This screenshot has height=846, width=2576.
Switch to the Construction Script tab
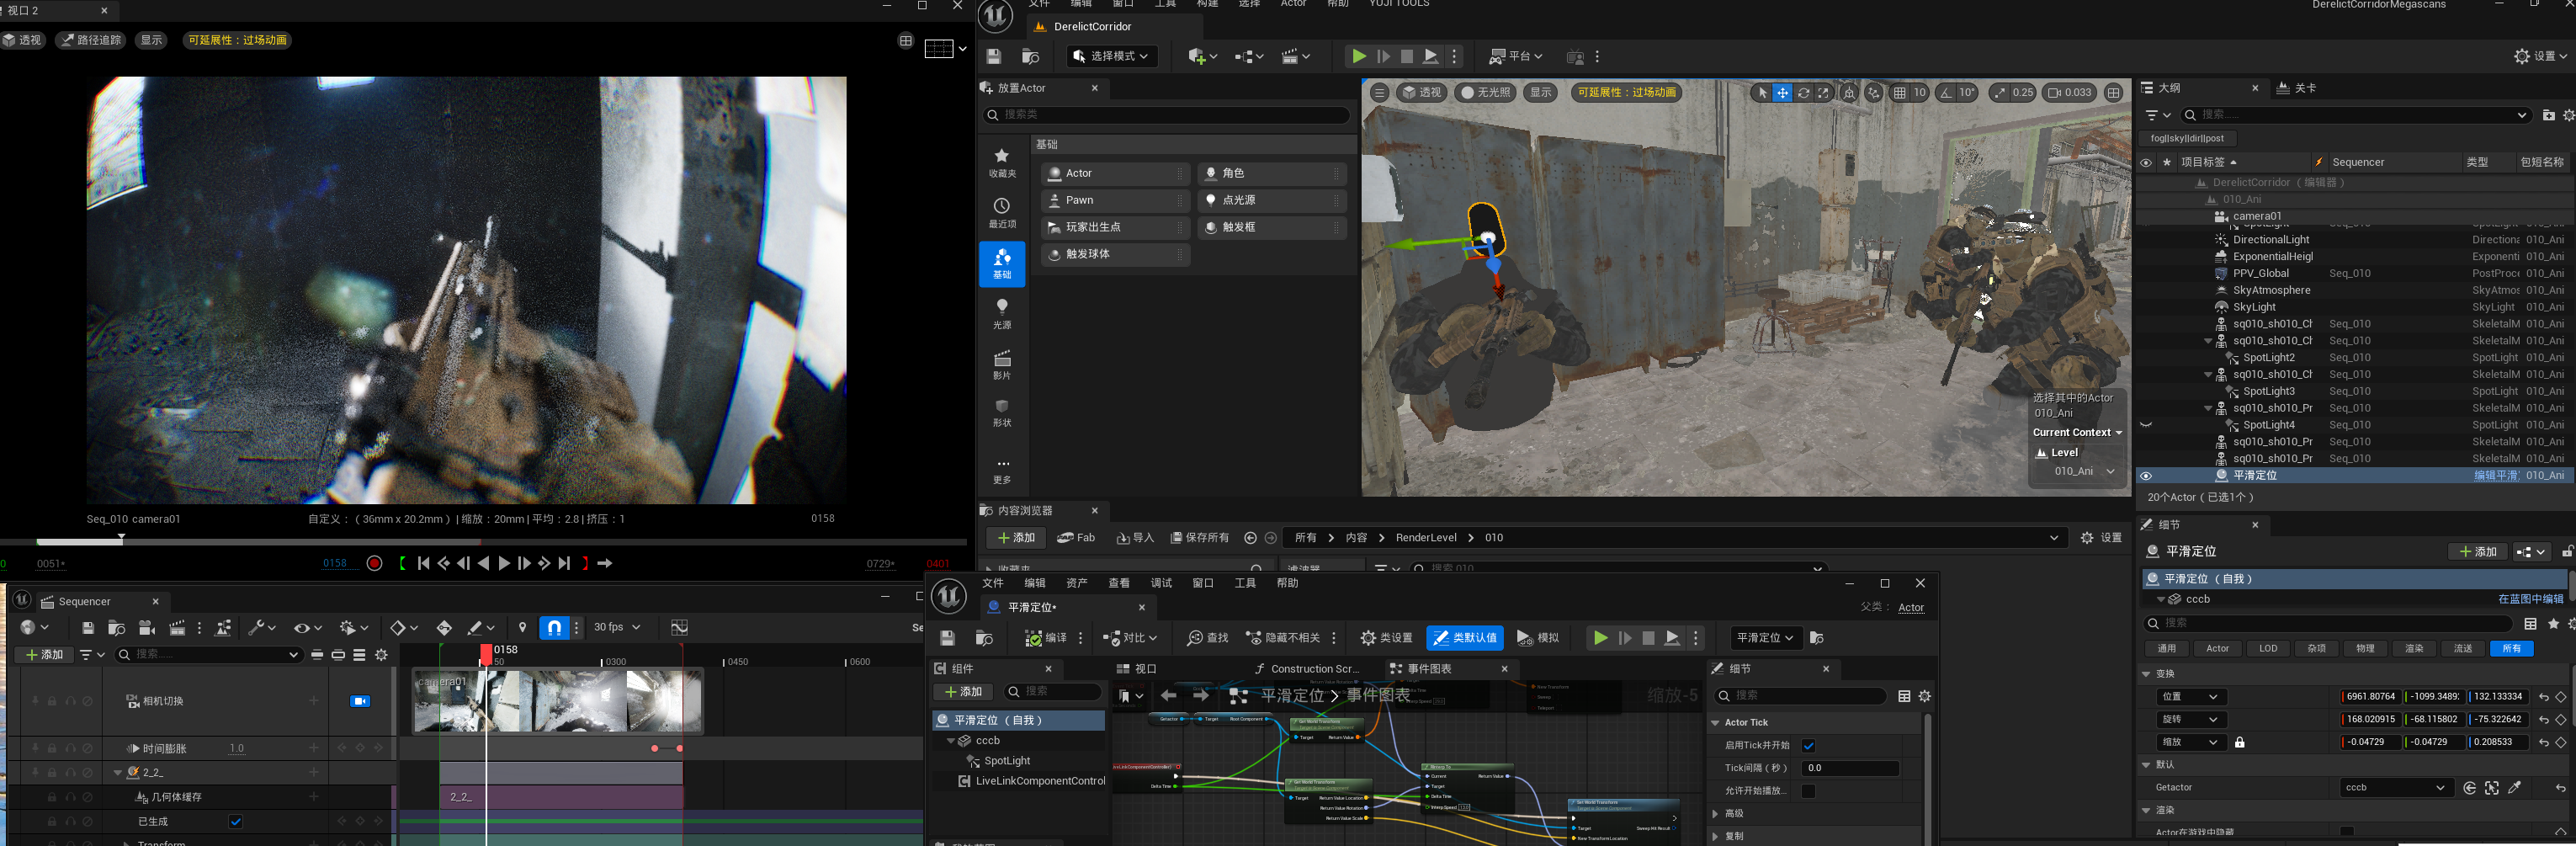[1307, 669]
